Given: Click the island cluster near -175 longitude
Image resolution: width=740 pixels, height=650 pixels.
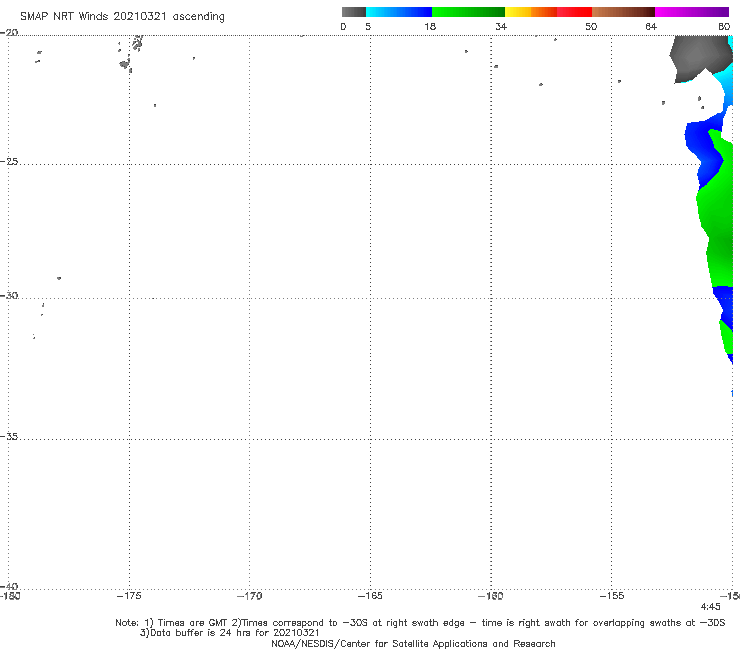Looking at the screenshot, I should [x=130, y=54].
